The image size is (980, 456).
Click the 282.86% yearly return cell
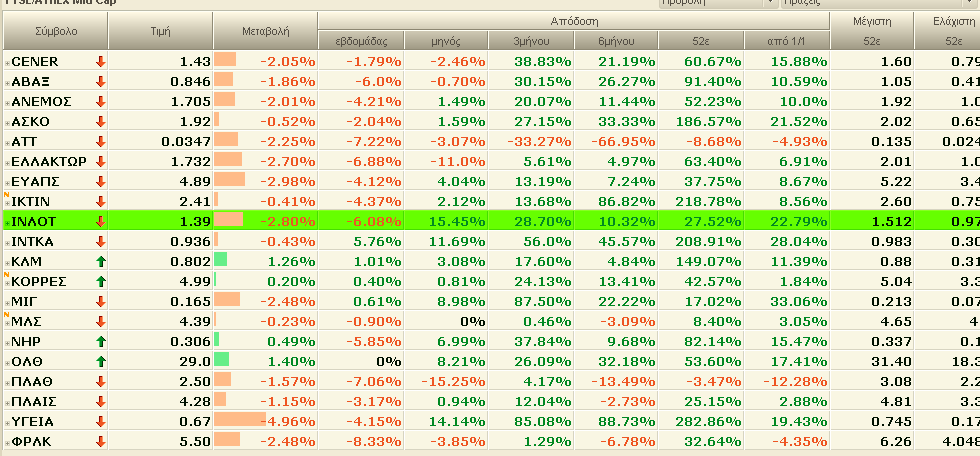tap(709, 421)
